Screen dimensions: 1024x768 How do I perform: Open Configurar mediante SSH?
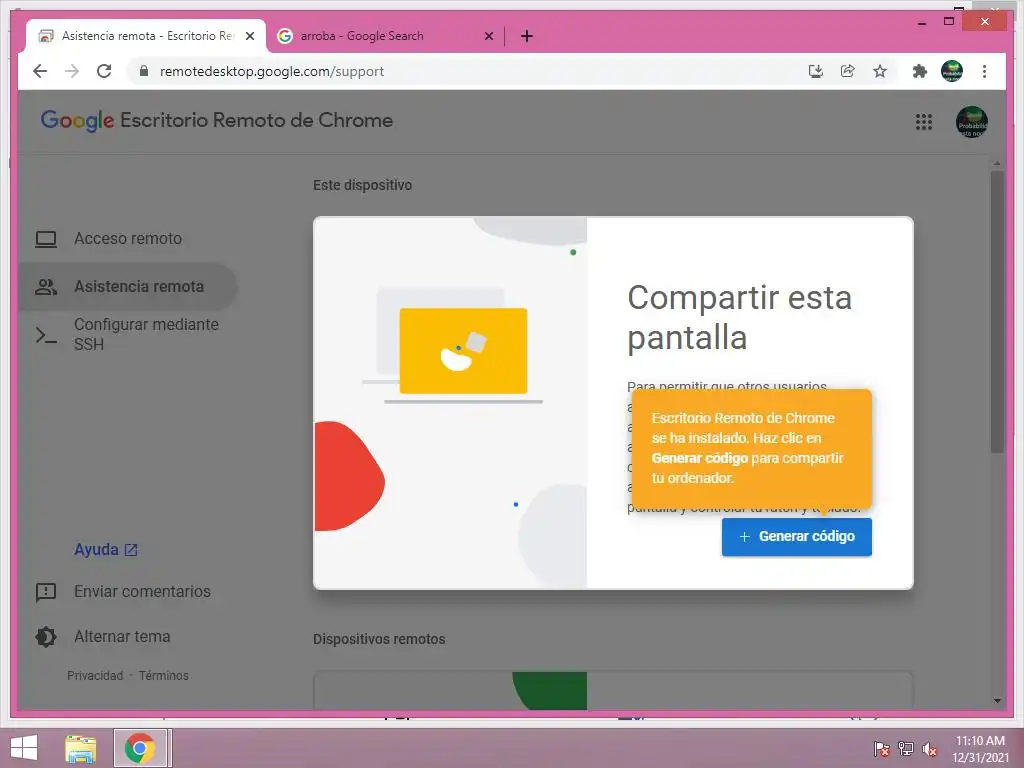pos(128,334)
